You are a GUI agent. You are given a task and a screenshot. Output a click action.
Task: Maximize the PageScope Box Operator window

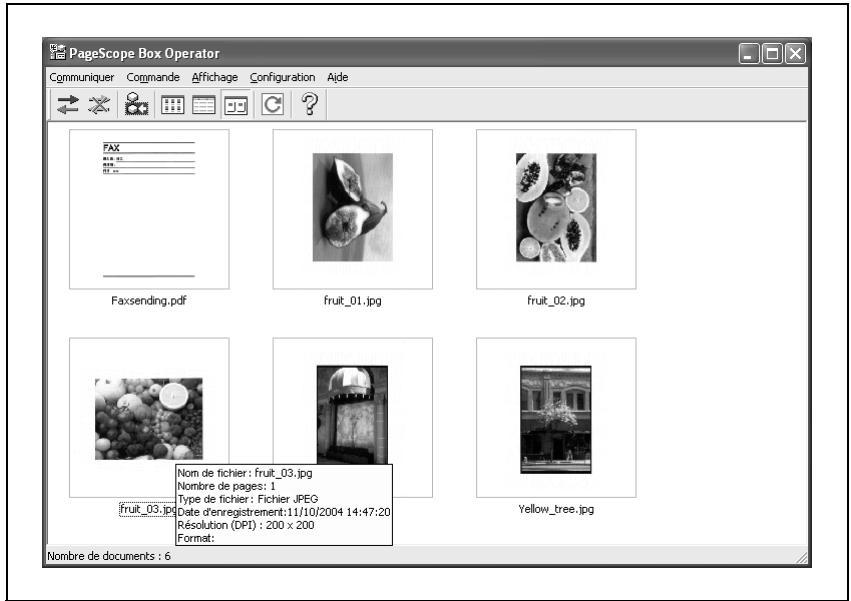(x=772, y=53)
